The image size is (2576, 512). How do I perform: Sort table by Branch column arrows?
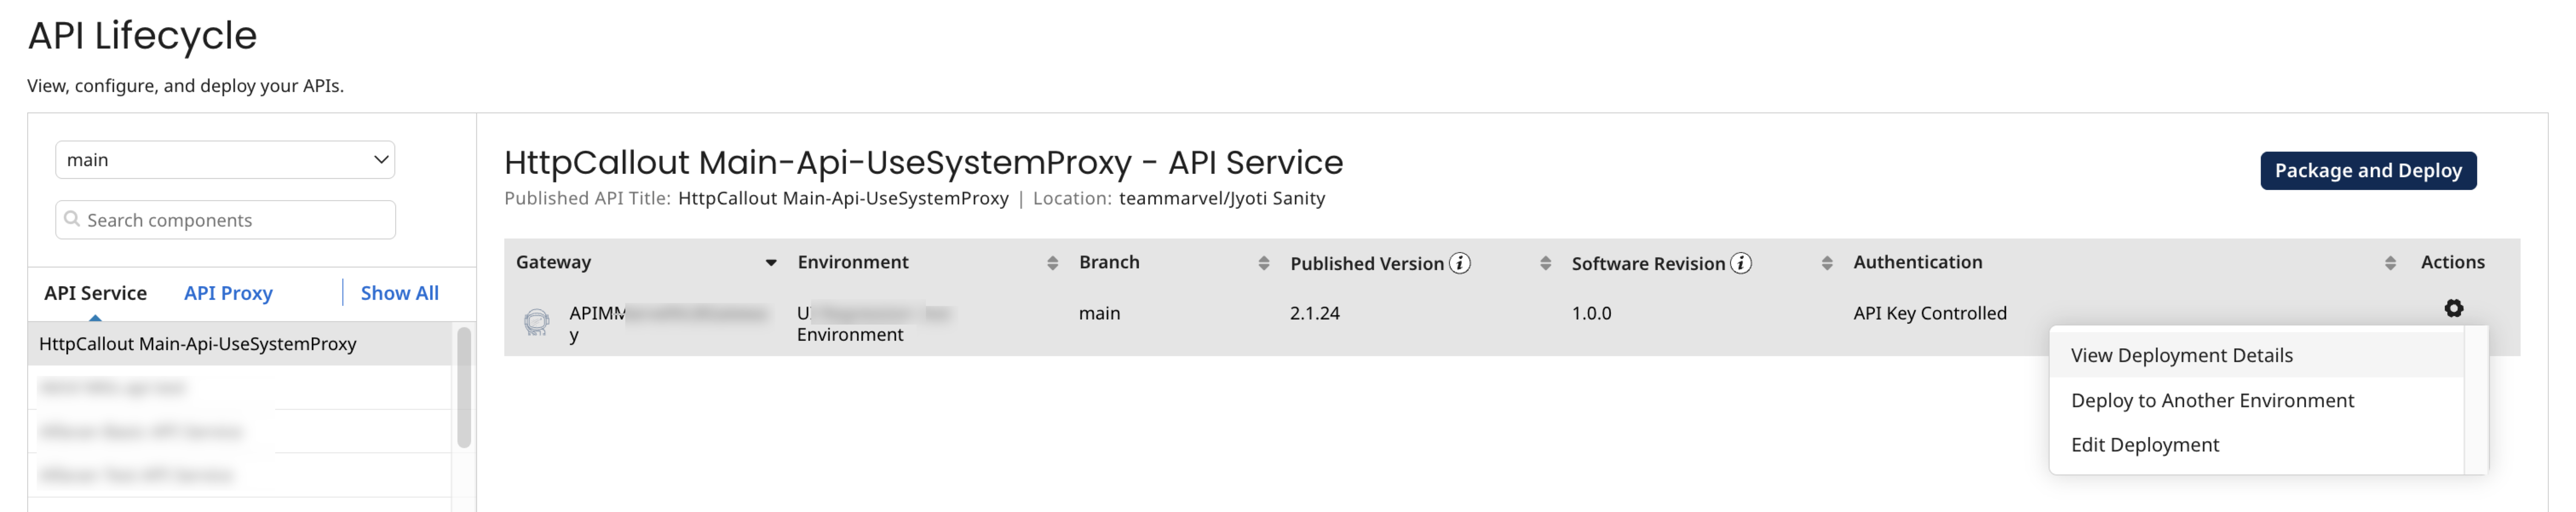1264,263
